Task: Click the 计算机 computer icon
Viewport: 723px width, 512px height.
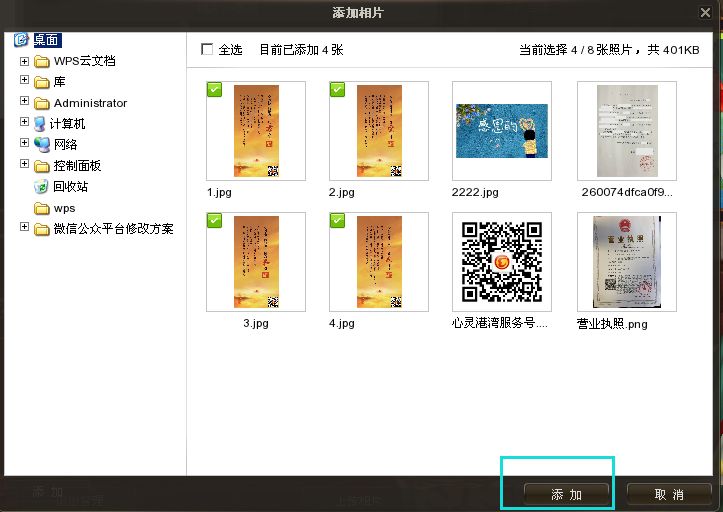Action: coord(40,124)
